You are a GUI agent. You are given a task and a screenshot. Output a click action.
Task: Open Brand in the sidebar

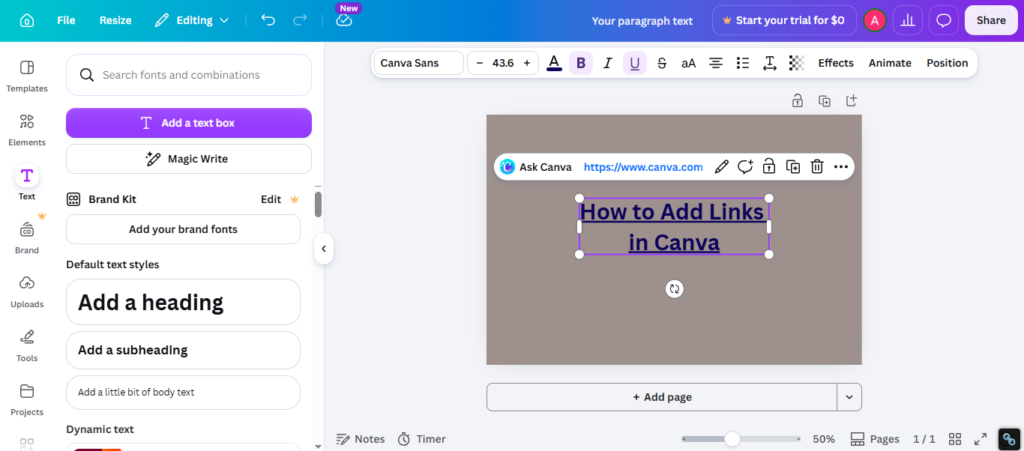[27, 238]
